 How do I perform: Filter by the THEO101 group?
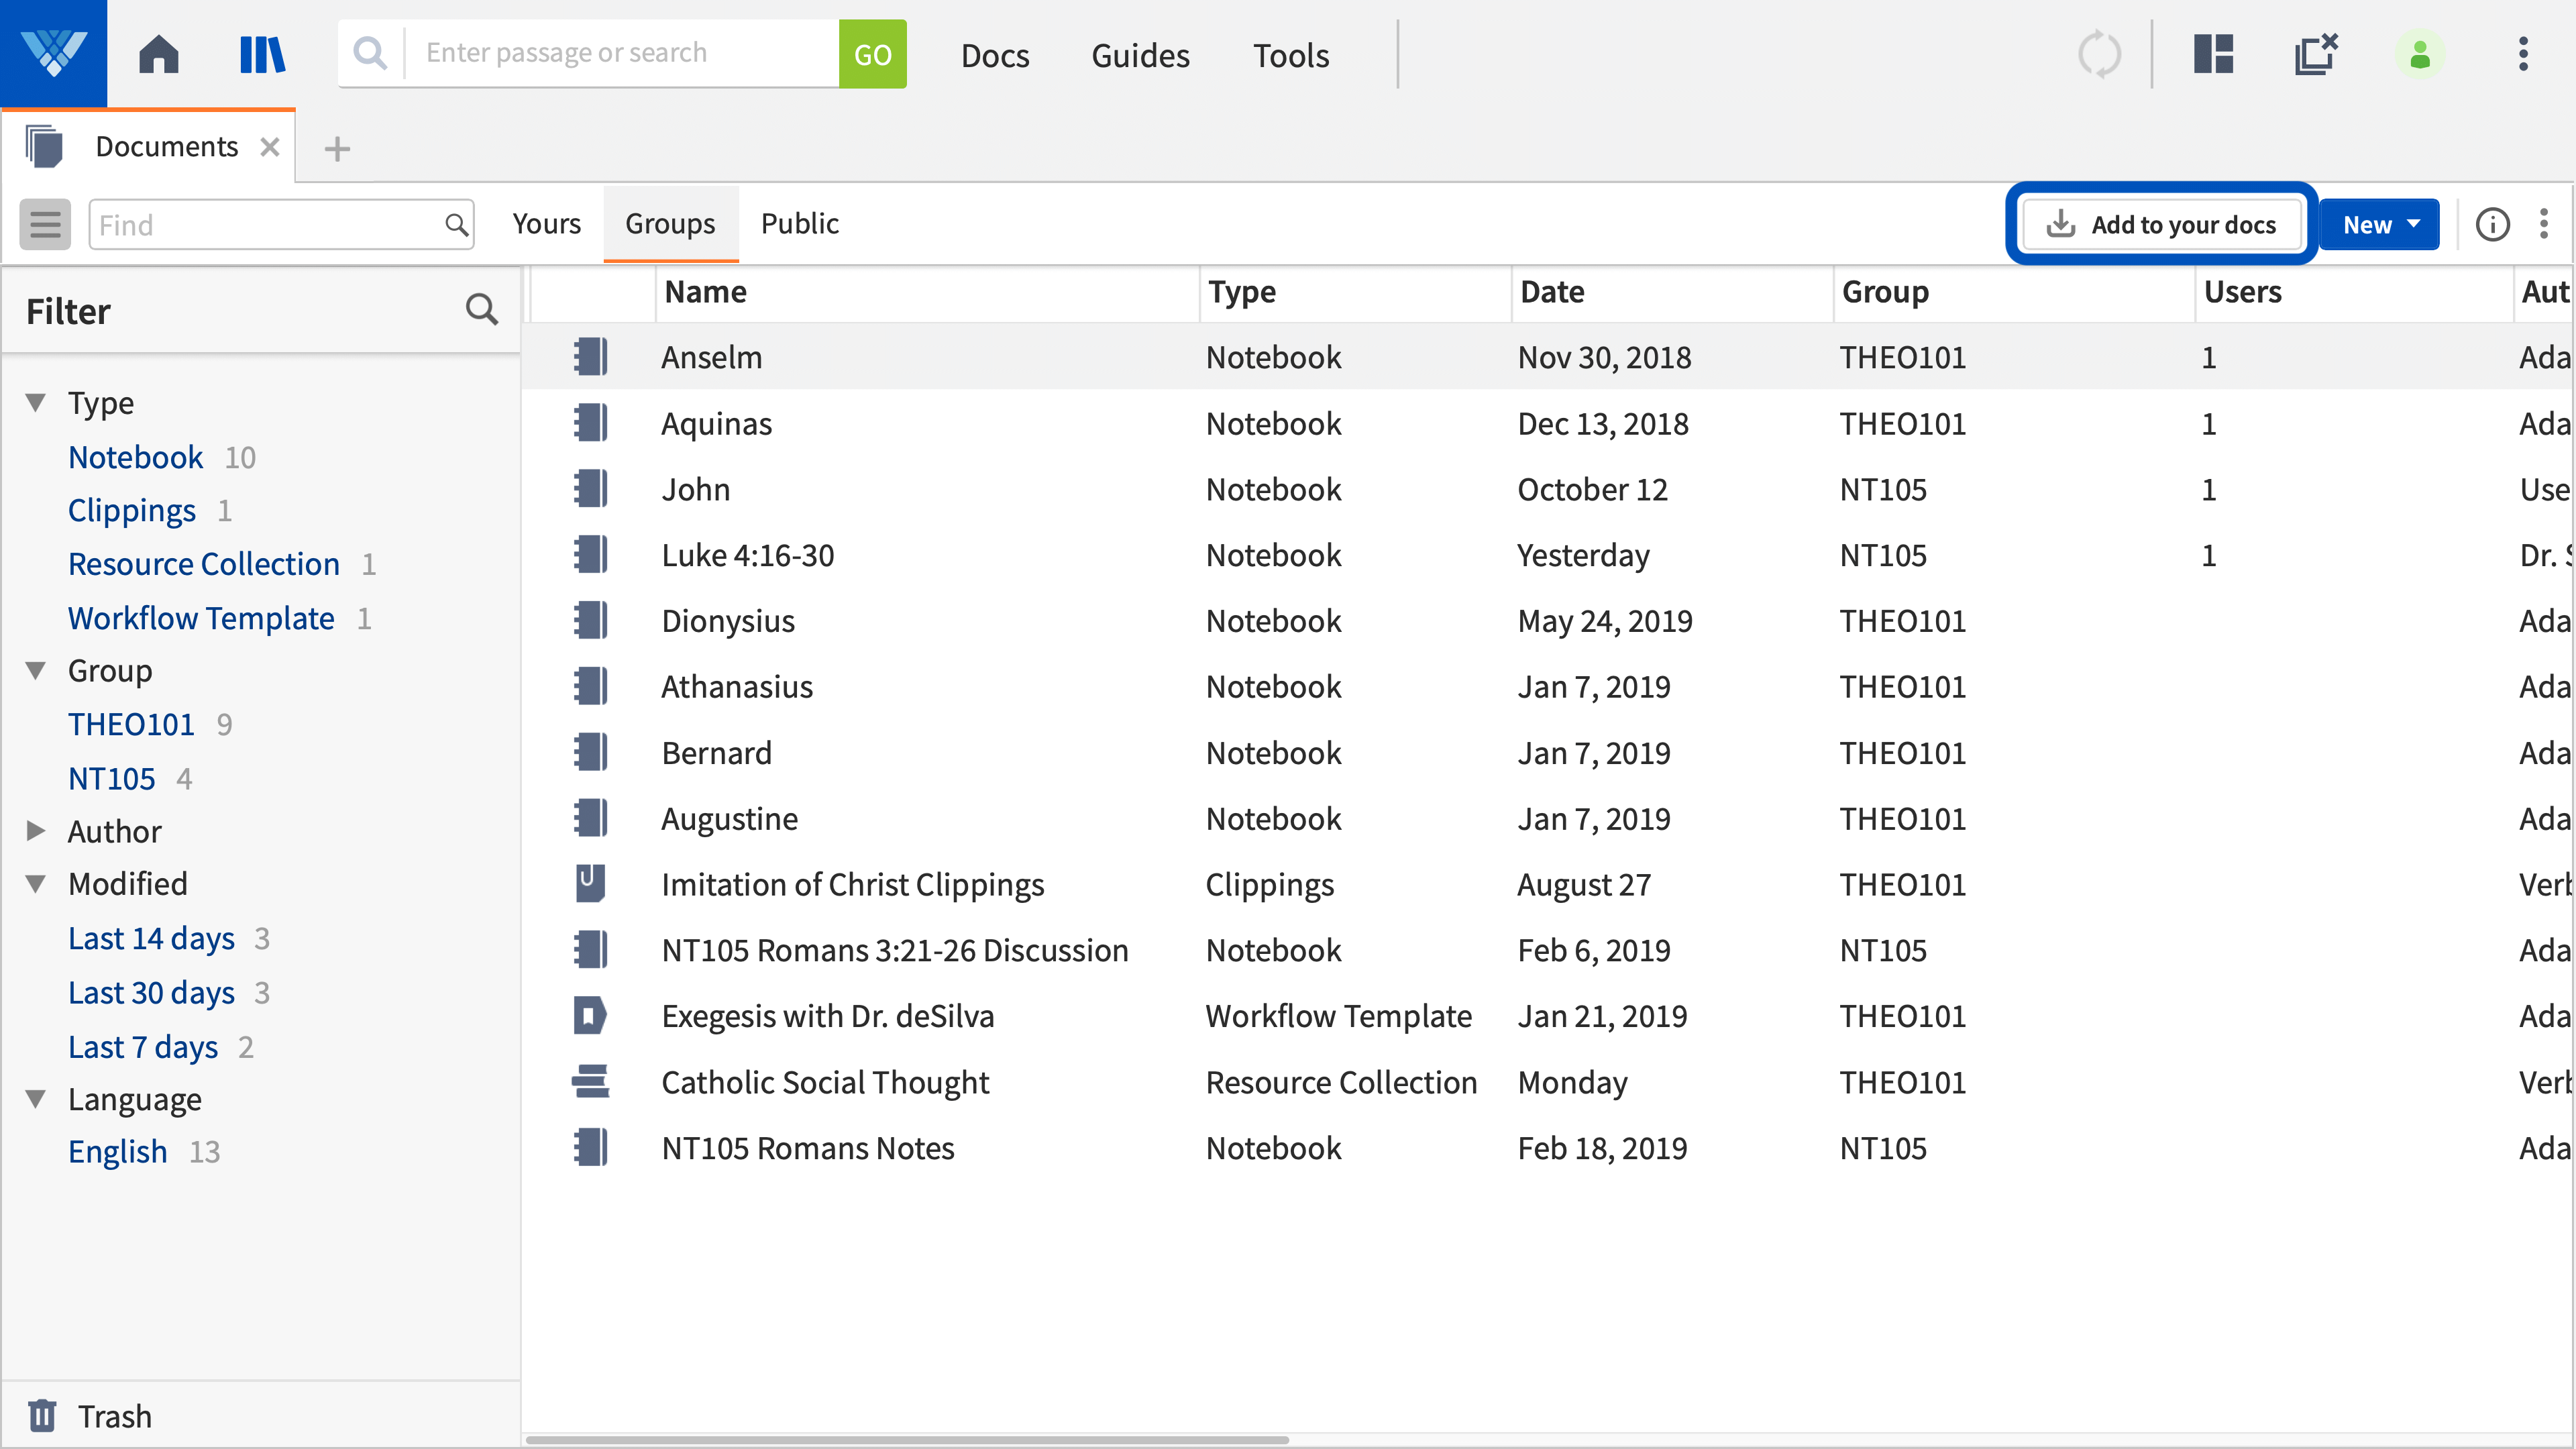point(131,724)
